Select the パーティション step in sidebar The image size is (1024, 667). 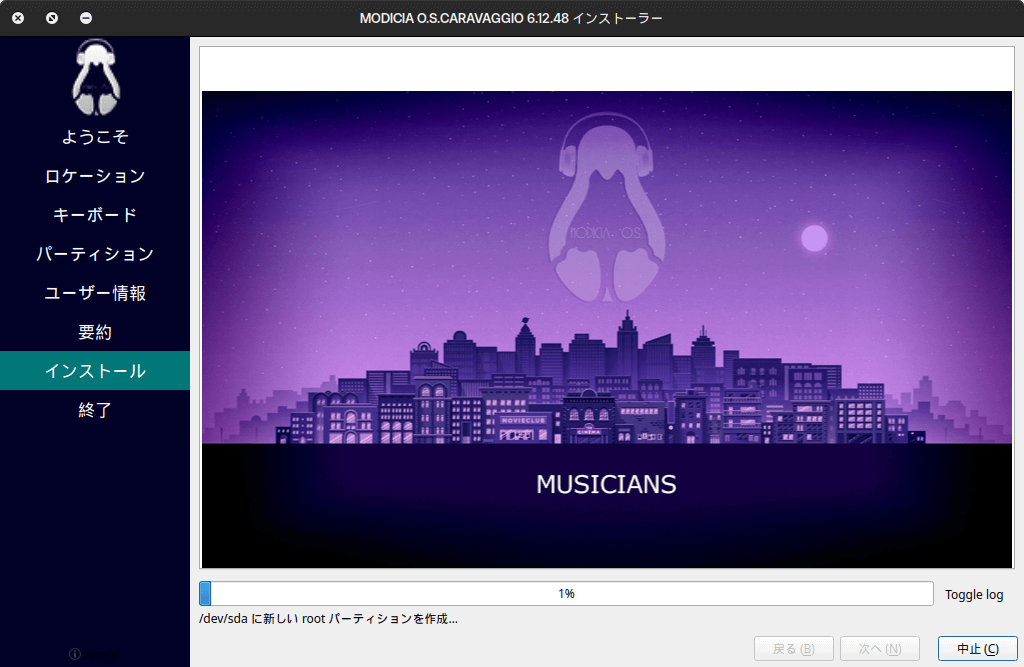[95, 254]
